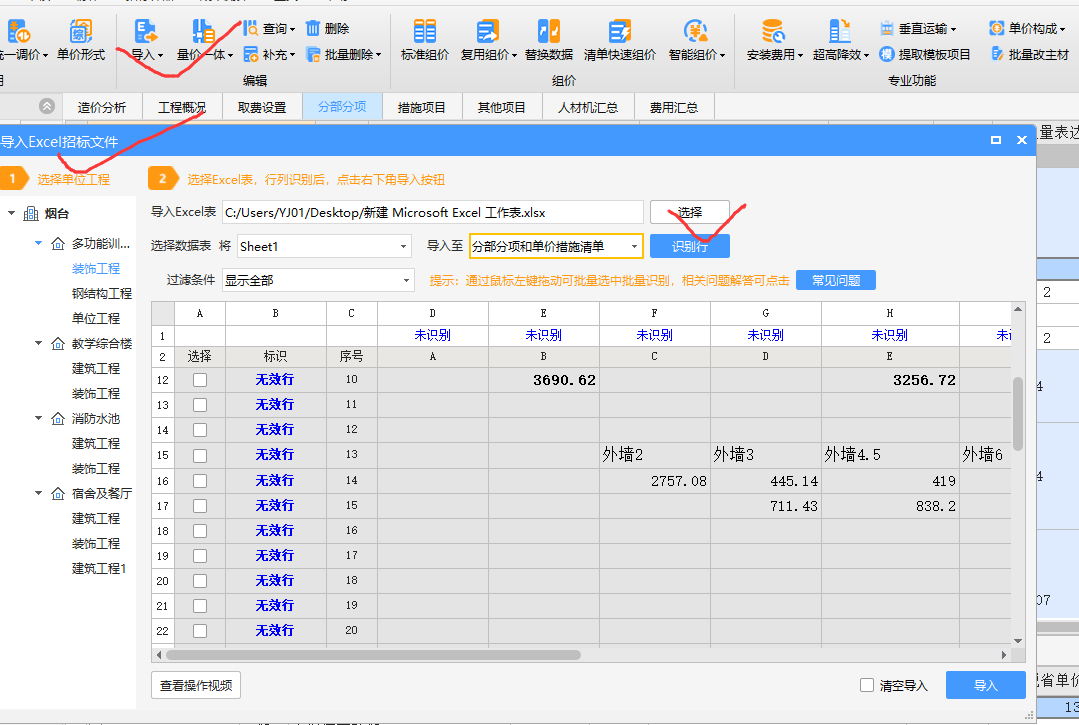Tick the checkbox in row 17
The image size is (1079, 725).
pyautogui.click(x=200, y=506)
